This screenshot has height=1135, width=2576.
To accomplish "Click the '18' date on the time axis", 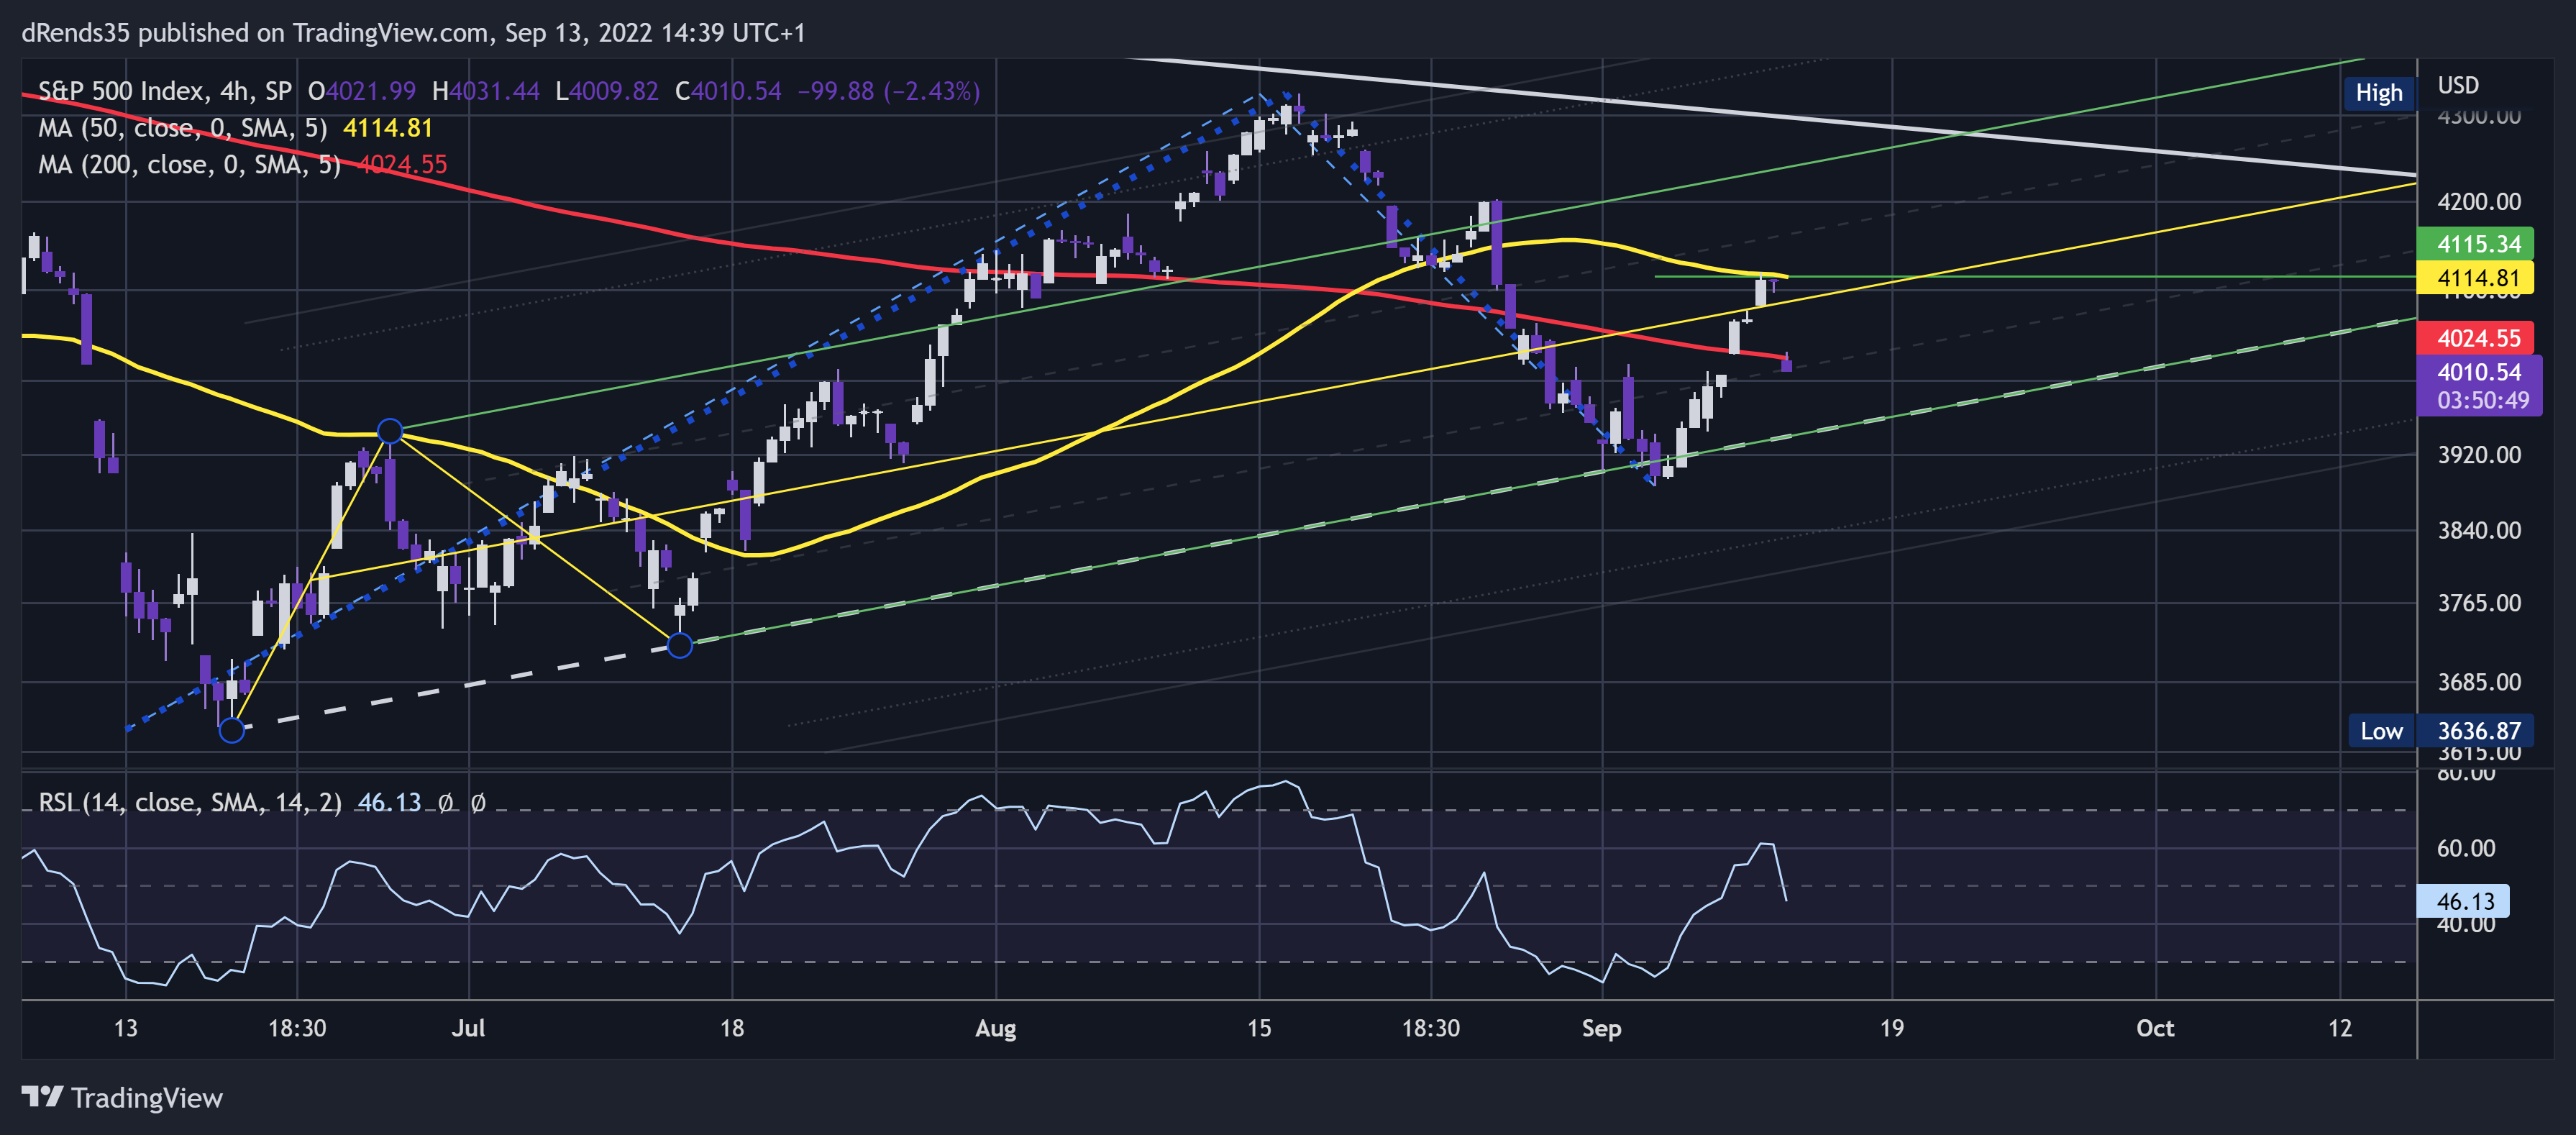I will [731, 1028].
